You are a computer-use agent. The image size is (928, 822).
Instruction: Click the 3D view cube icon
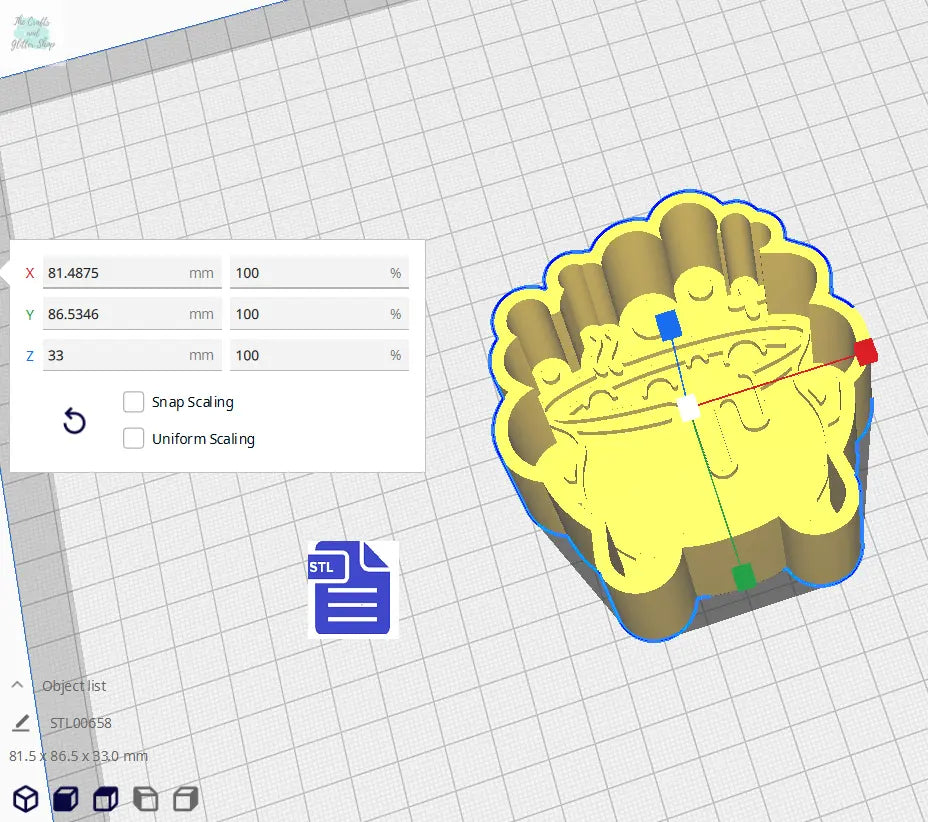pos(25,799)
